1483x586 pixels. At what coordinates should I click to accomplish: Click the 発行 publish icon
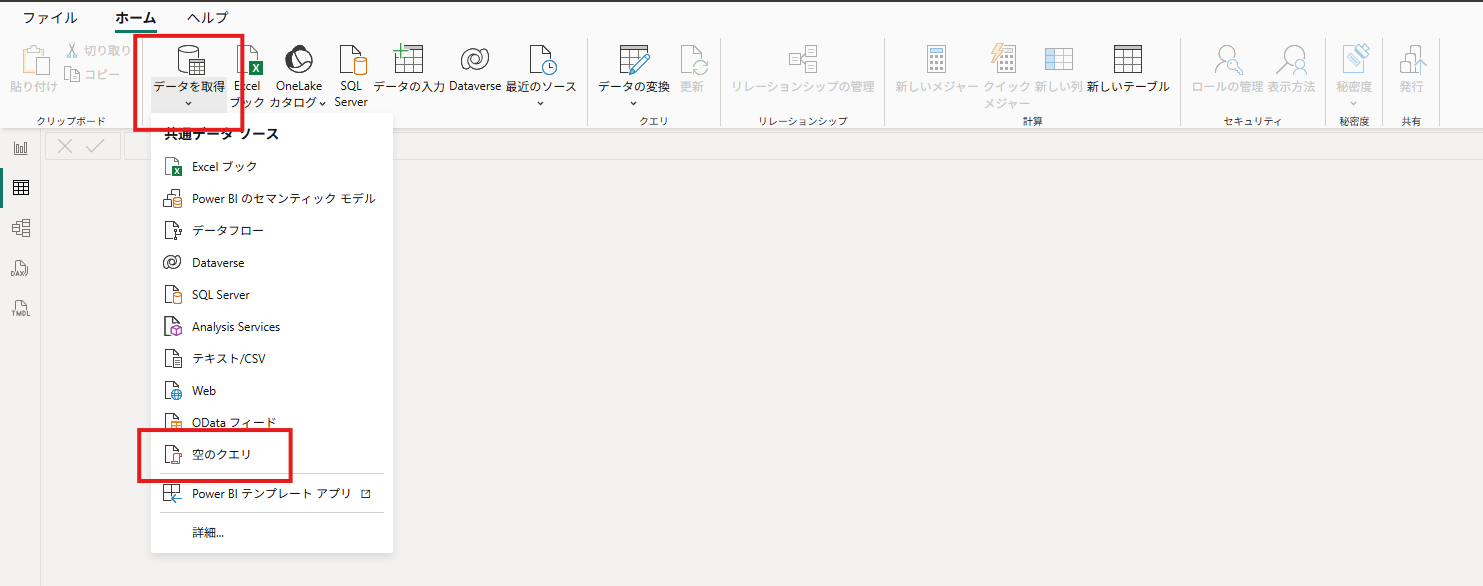[1411, 60]
